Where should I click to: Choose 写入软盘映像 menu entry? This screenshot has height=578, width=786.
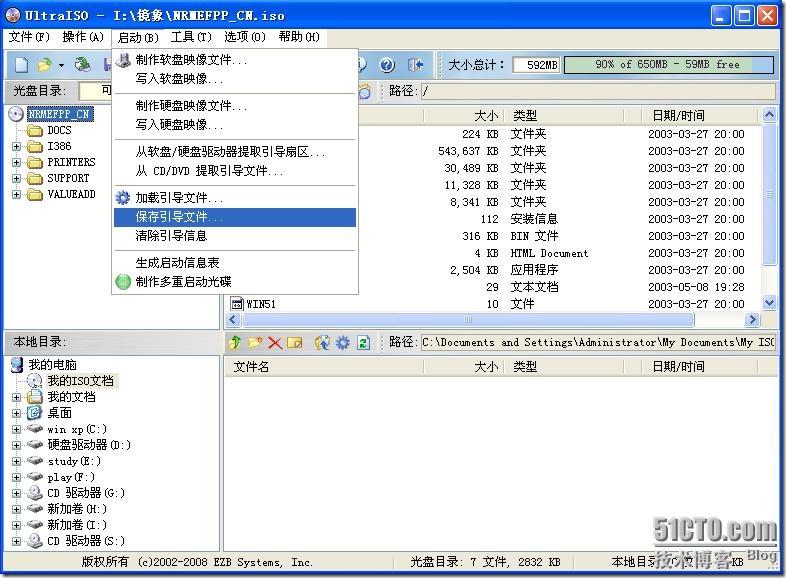235,79
